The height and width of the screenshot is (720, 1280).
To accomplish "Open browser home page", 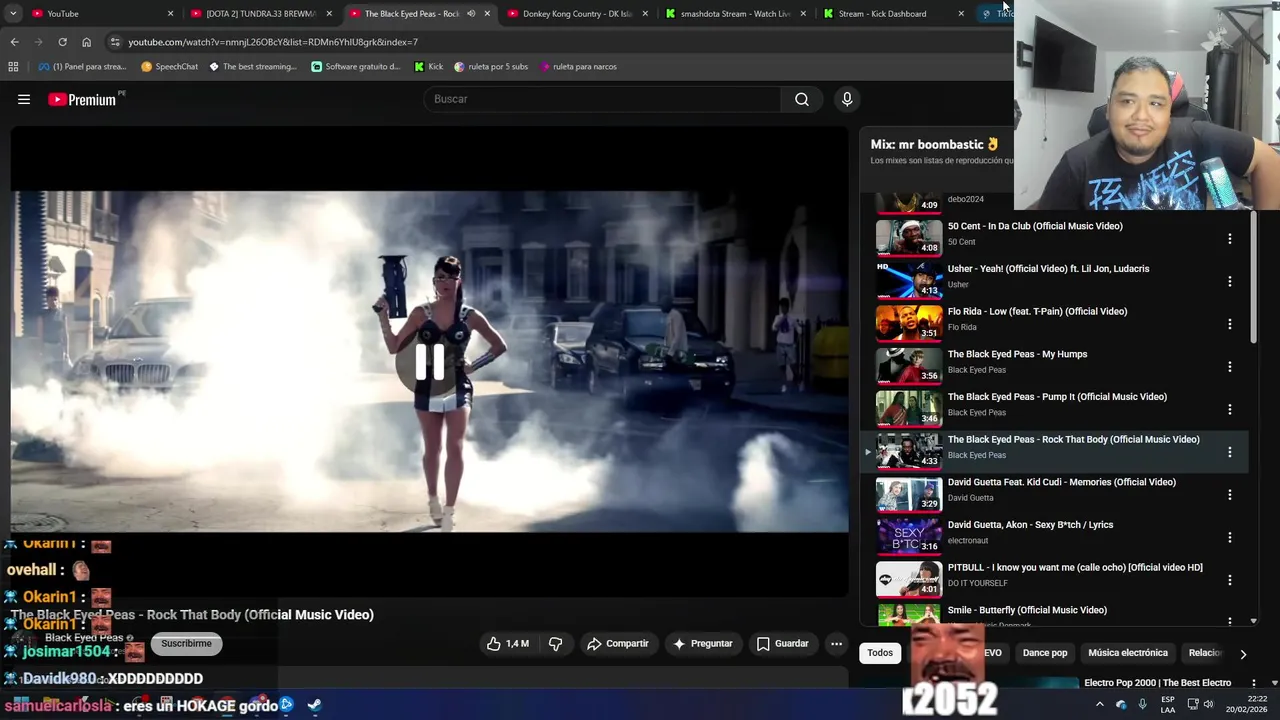I will tap(86, 42).
